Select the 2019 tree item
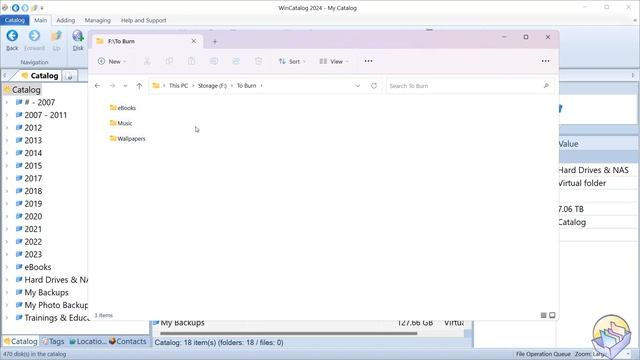This screenshot has height=360, width=640. (29, 204)
